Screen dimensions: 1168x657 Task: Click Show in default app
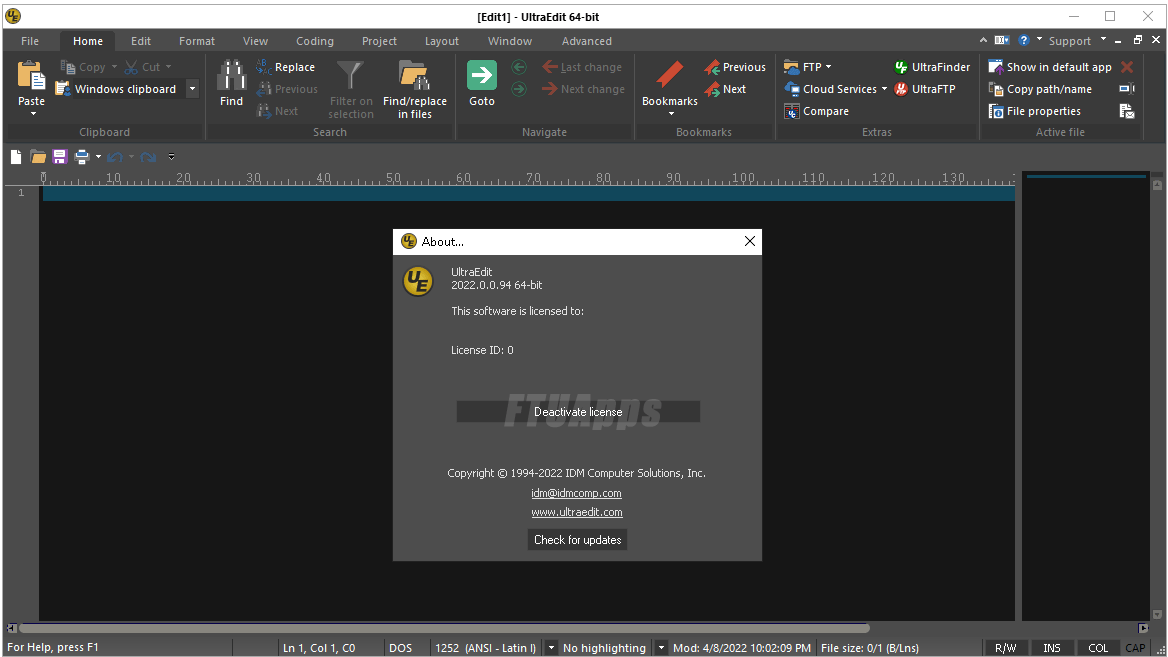point(1050,67)
